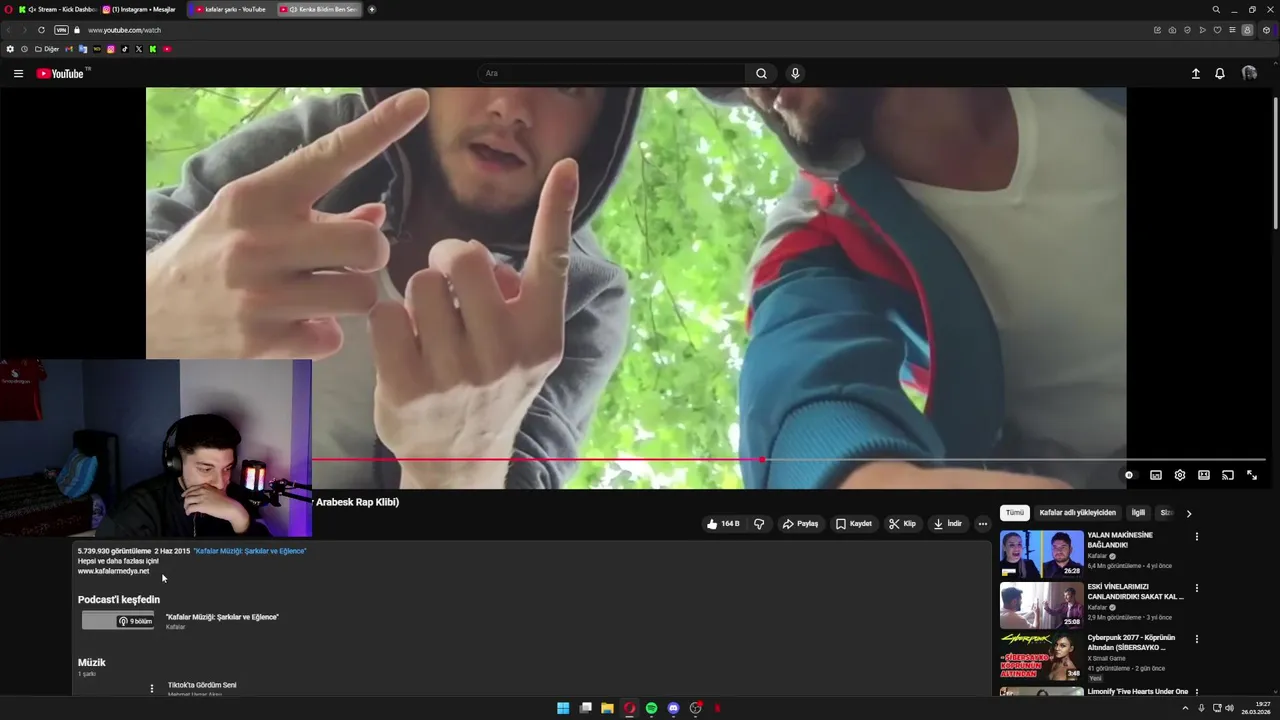Select the Tümü filter chip
This screenshot has height=720, width=1280.
tap(1015, 513)
